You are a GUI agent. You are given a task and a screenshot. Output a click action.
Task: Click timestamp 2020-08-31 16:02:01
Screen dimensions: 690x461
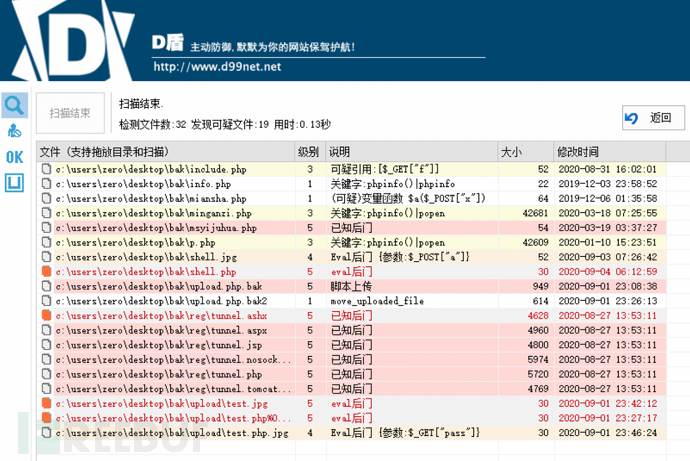pos(608,169)
